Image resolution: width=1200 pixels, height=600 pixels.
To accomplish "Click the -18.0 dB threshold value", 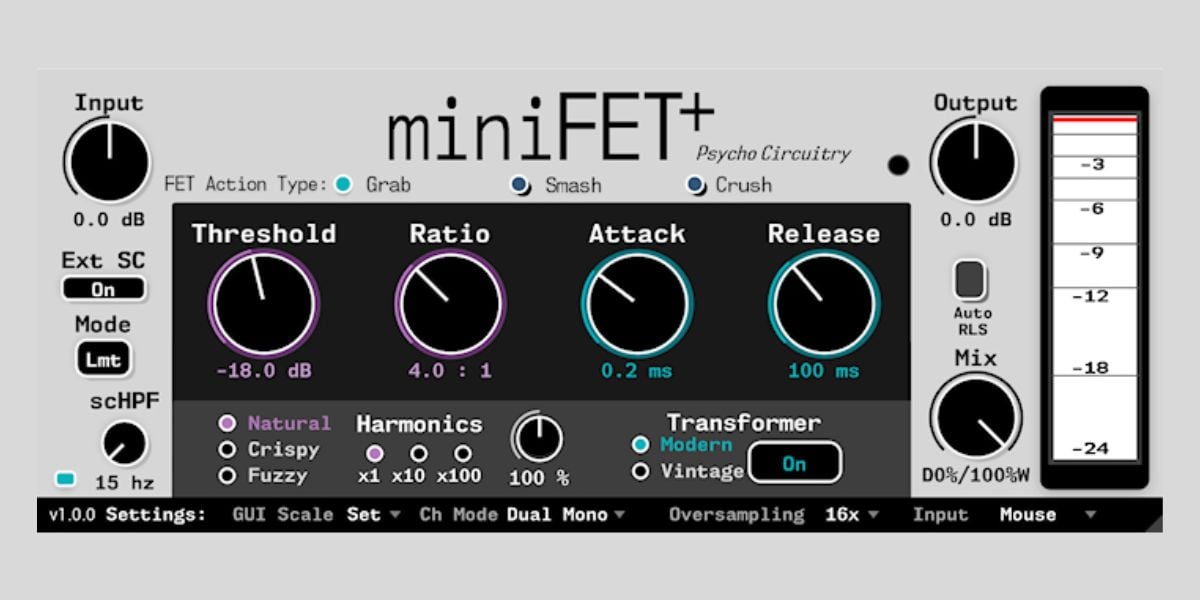I will pyautogui.click(x=264, y=371).
